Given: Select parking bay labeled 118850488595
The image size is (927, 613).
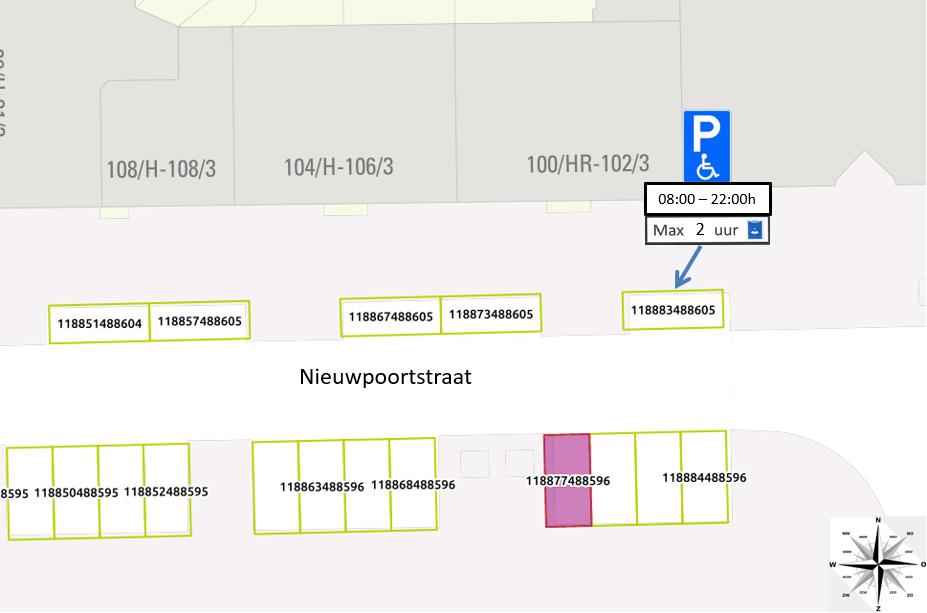Looking at the screenshot, I should [x=76, y=492].
